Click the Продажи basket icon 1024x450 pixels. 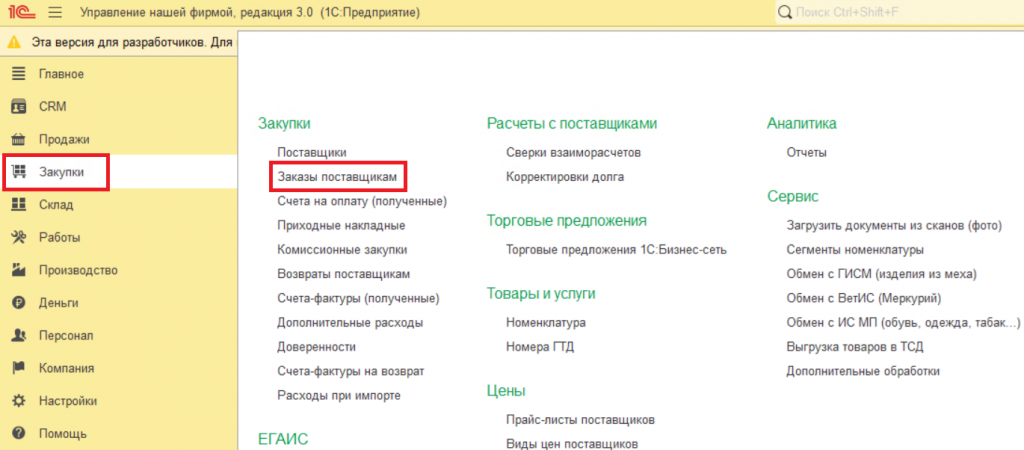pyautogui.click(x=19, y=139)
